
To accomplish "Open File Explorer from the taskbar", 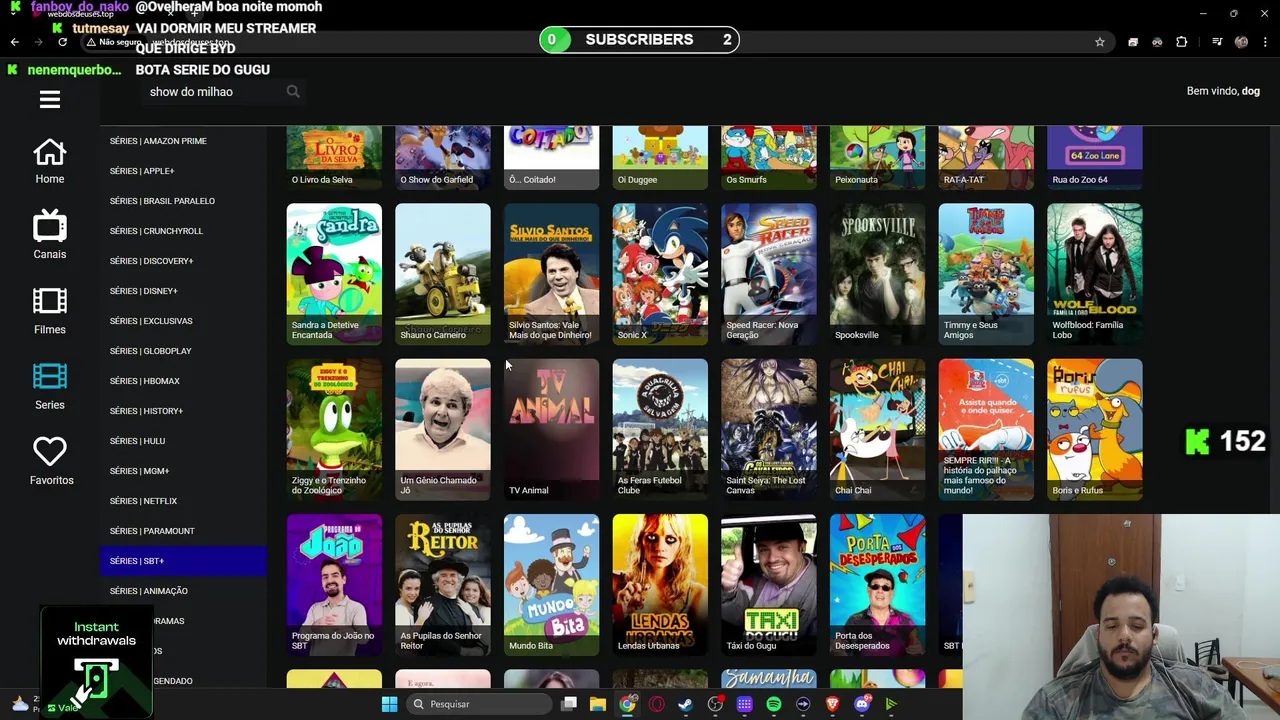I will 598,704.
